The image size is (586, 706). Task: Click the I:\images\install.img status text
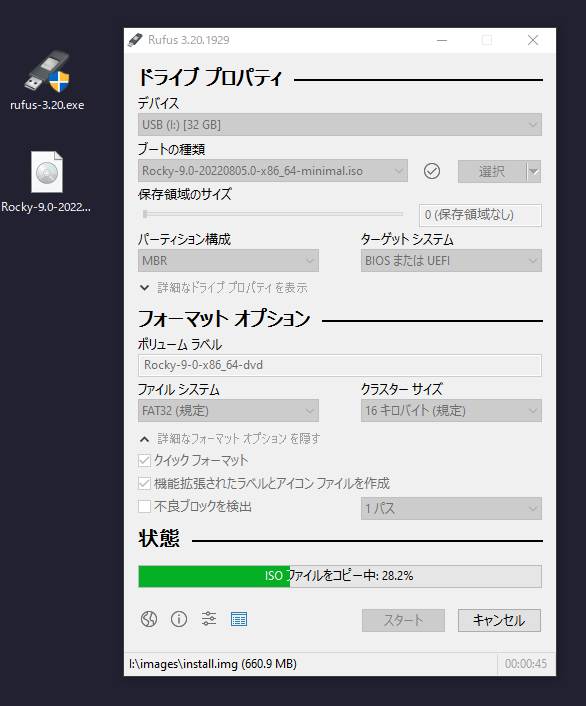213,664
